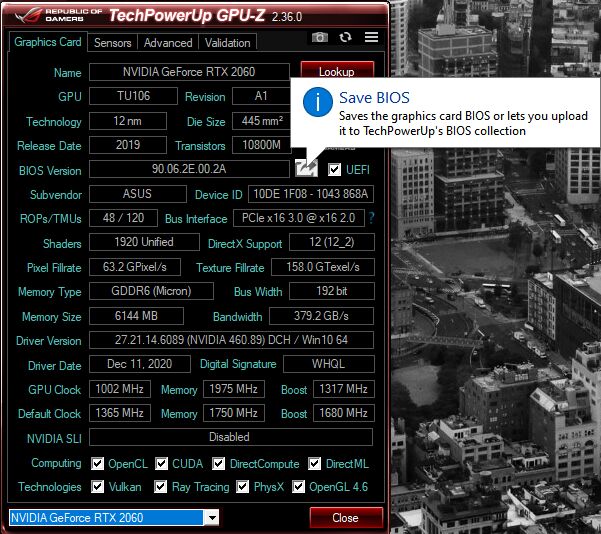Screen dimensions: 601x534
Task: Toggle the DirectML checkbox
Action: (x=314, y=464)
